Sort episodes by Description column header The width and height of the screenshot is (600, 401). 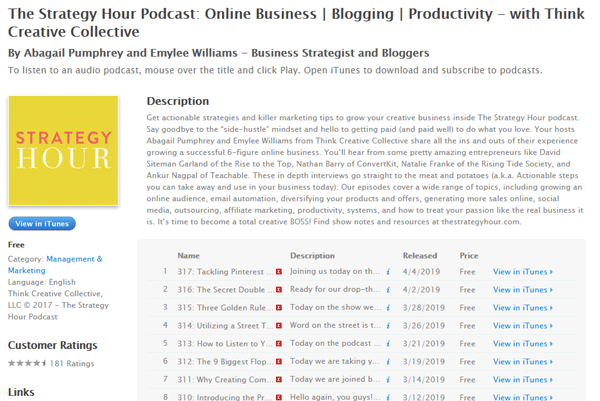pyautogui.click(x=312, y=256)
